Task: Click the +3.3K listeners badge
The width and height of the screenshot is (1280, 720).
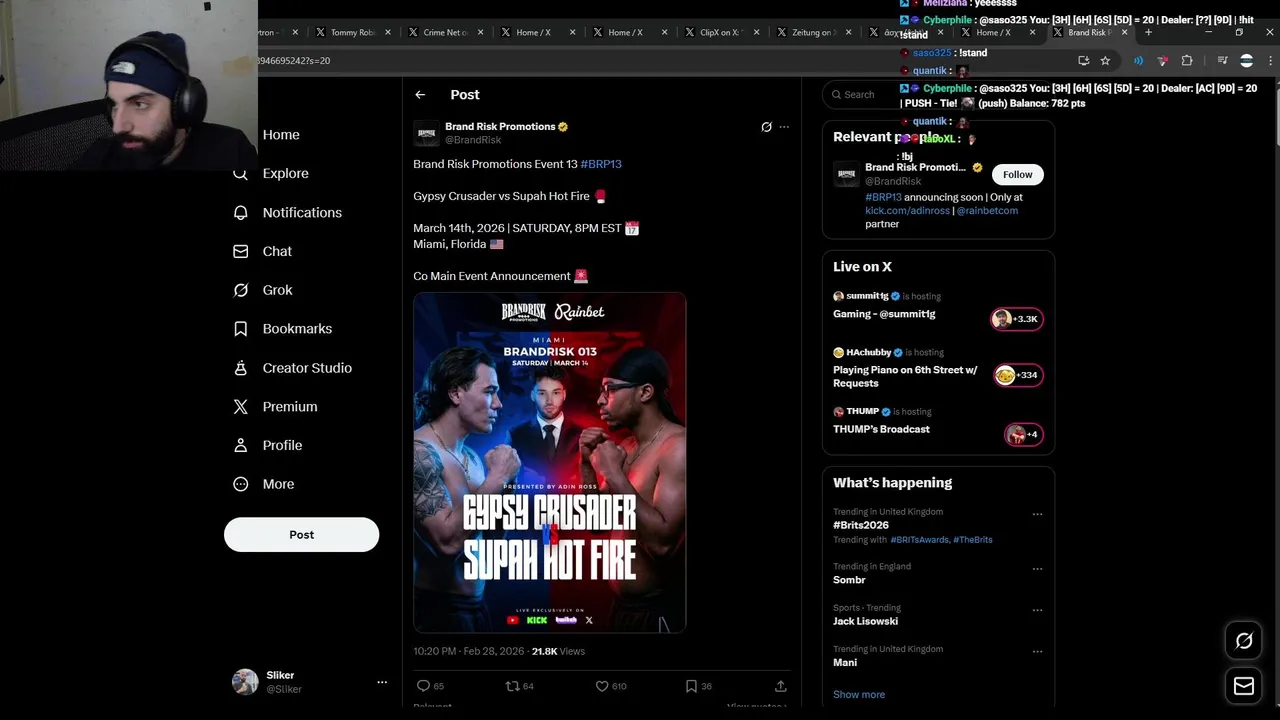Action: click(x=1016, y=319)
